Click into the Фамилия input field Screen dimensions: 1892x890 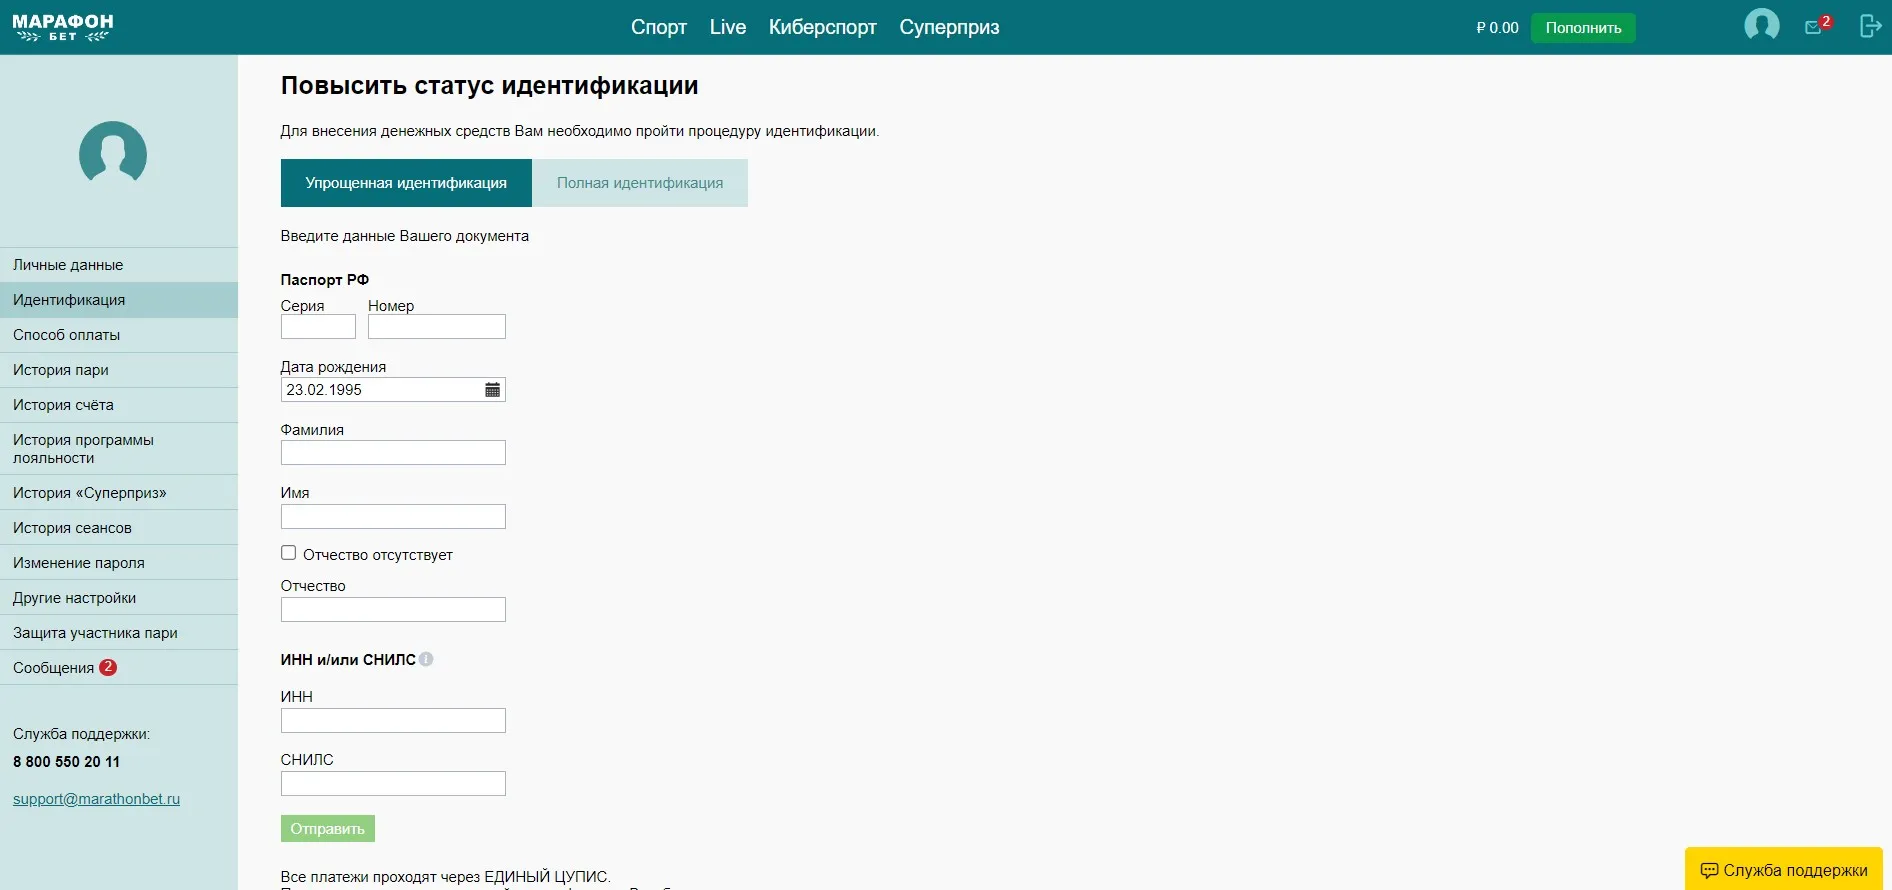[x=393, y=453]
